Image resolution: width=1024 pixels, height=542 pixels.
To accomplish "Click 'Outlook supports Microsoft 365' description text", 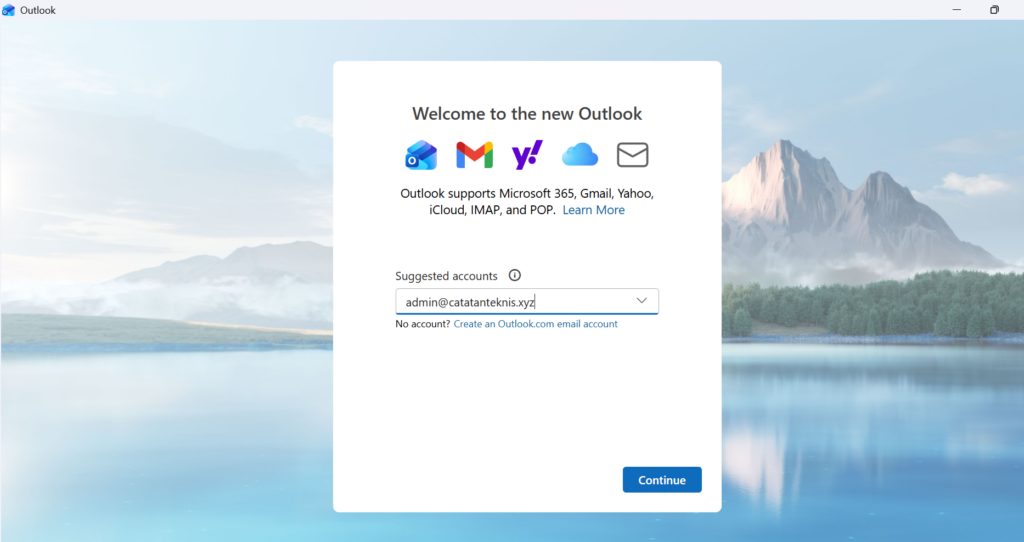I will coord(527,201).
